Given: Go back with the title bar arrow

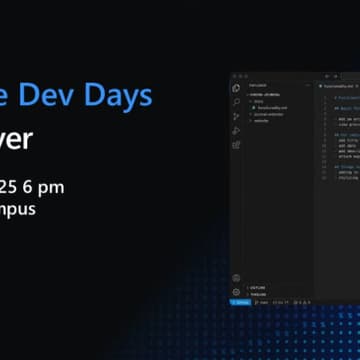Looking at the screenshot, I should click(327, 76).
